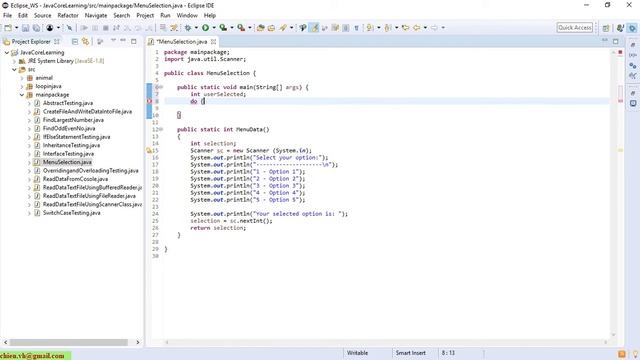Click the green Run button
The image size is (640, 360).
pos(205,28)
